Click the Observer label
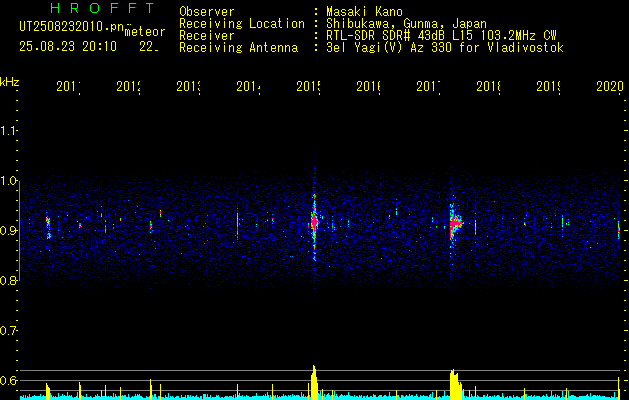The height and width of the screenshot is (400, 629). [207, 11]
